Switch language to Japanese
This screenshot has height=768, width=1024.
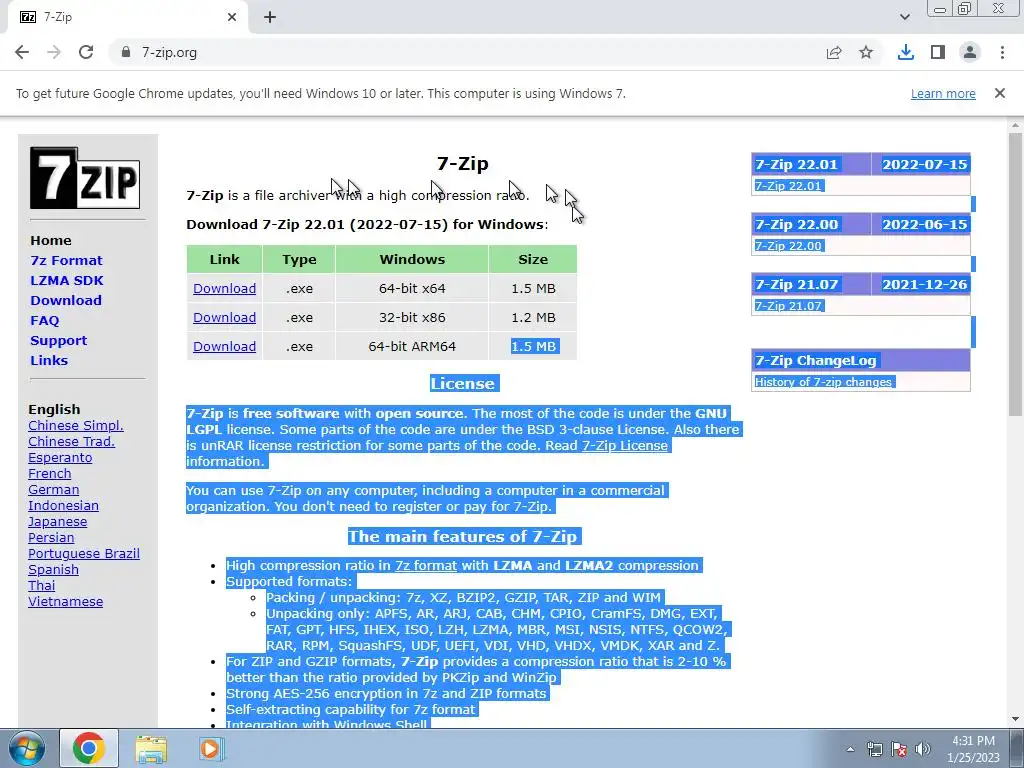[x=57, y=522]
